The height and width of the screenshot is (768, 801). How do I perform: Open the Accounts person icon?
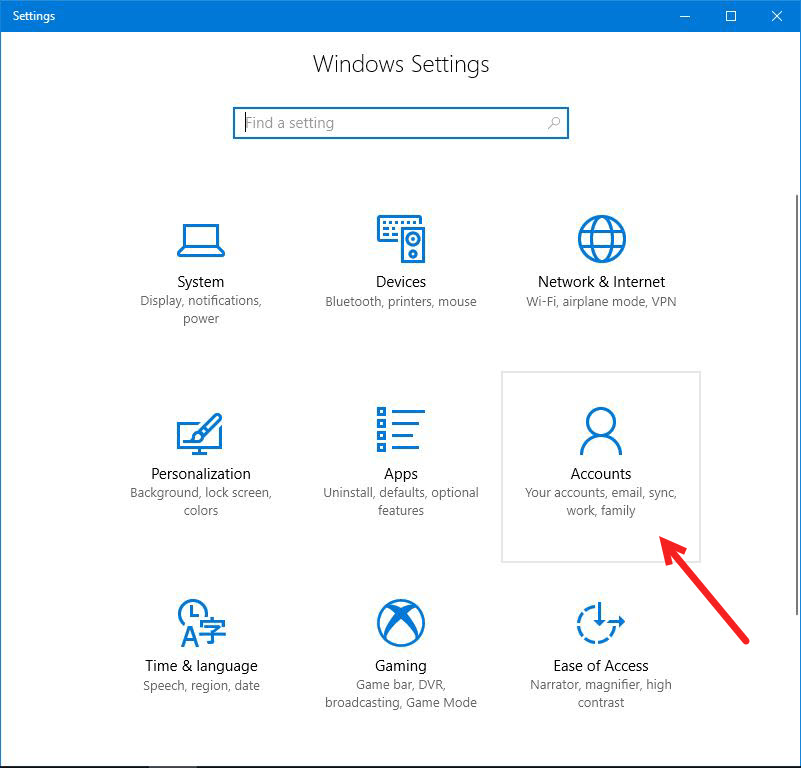pos(601,431)
